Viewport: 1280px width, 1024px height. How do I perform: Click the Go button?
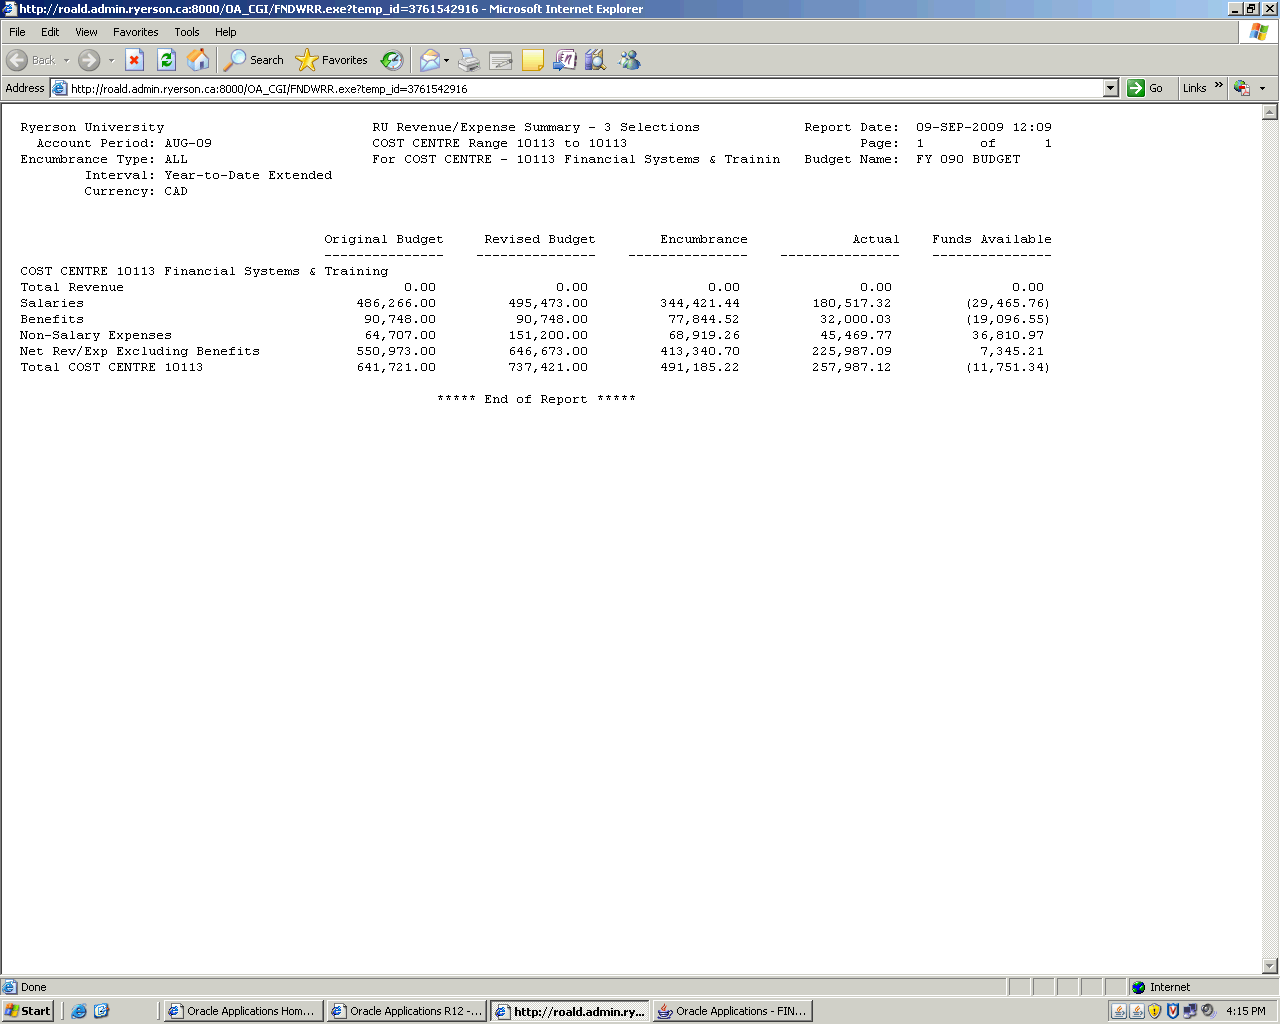tap(1146, 88)
